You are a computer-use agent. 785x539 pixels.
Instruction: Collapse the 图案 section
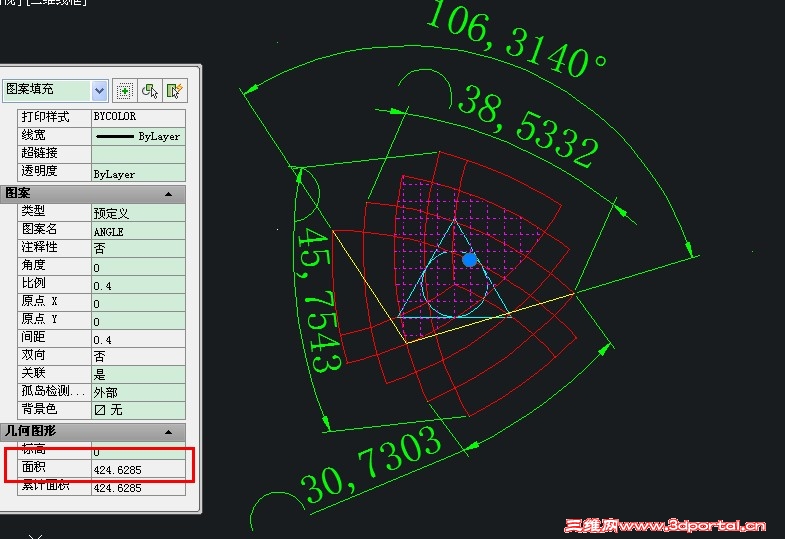pyautogui.click(x=169, y=194)
